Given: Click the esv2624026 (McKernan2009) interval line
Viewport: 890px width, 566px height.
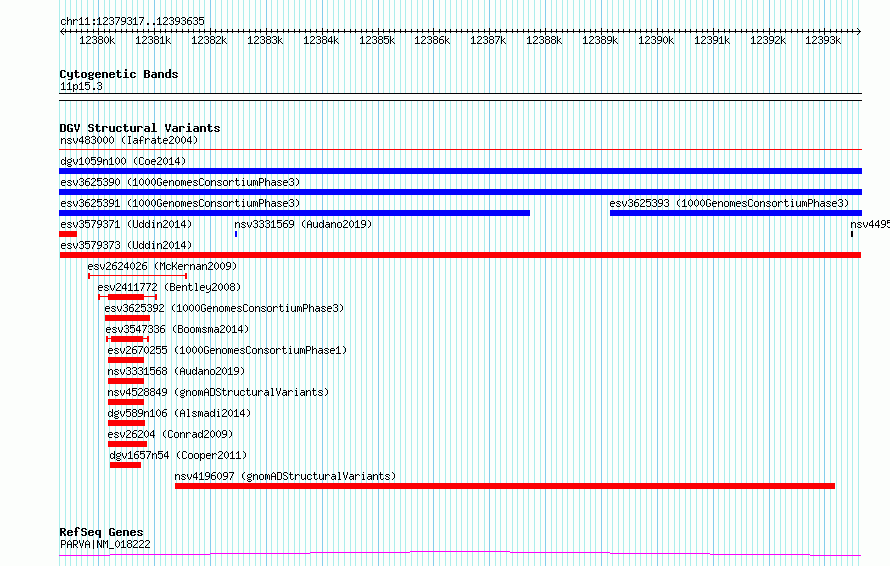Looking at the screenshot, I should [137, 276].
